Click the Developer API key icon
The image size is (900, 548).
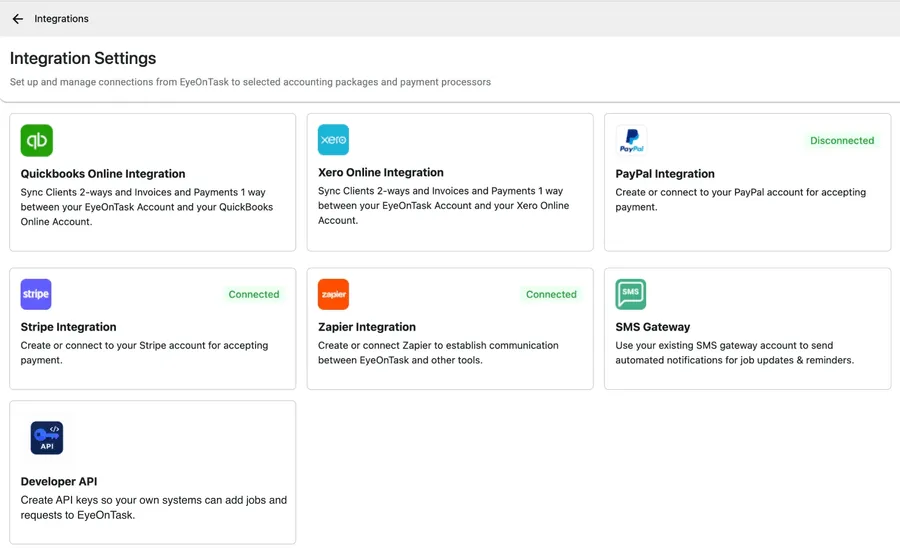point(46,438)
